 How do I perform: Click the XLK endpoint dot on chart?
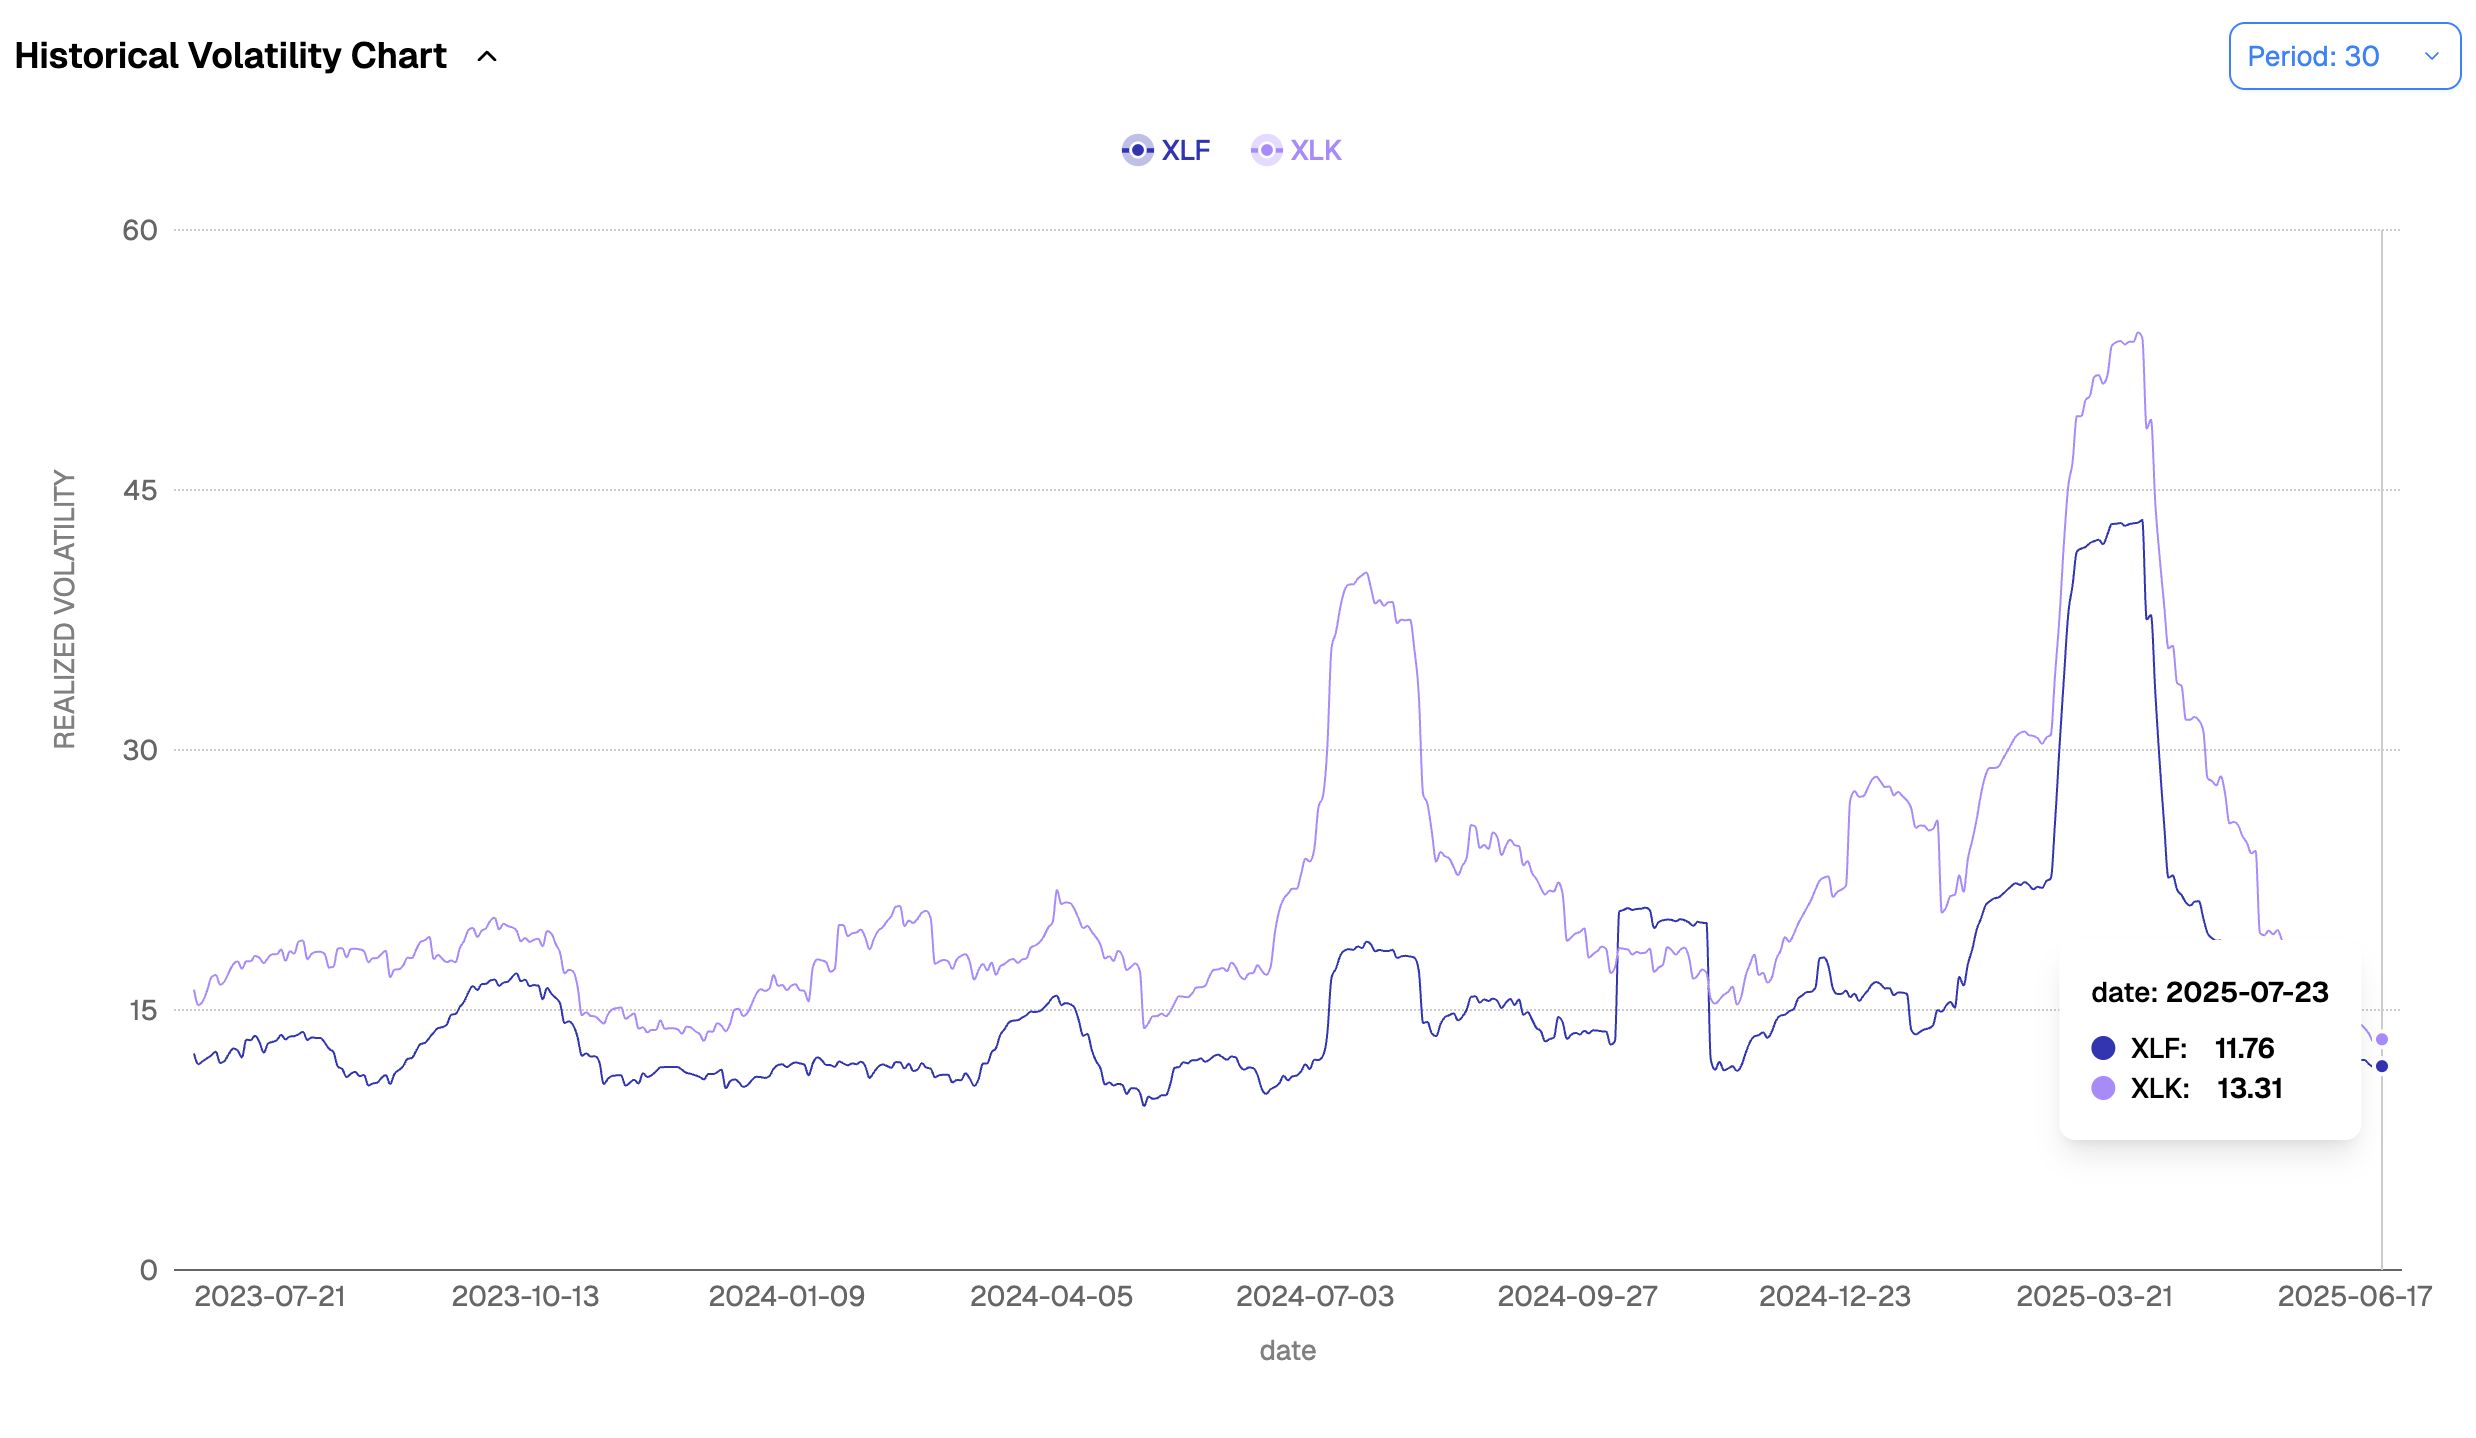[x=2382, y=1040]
